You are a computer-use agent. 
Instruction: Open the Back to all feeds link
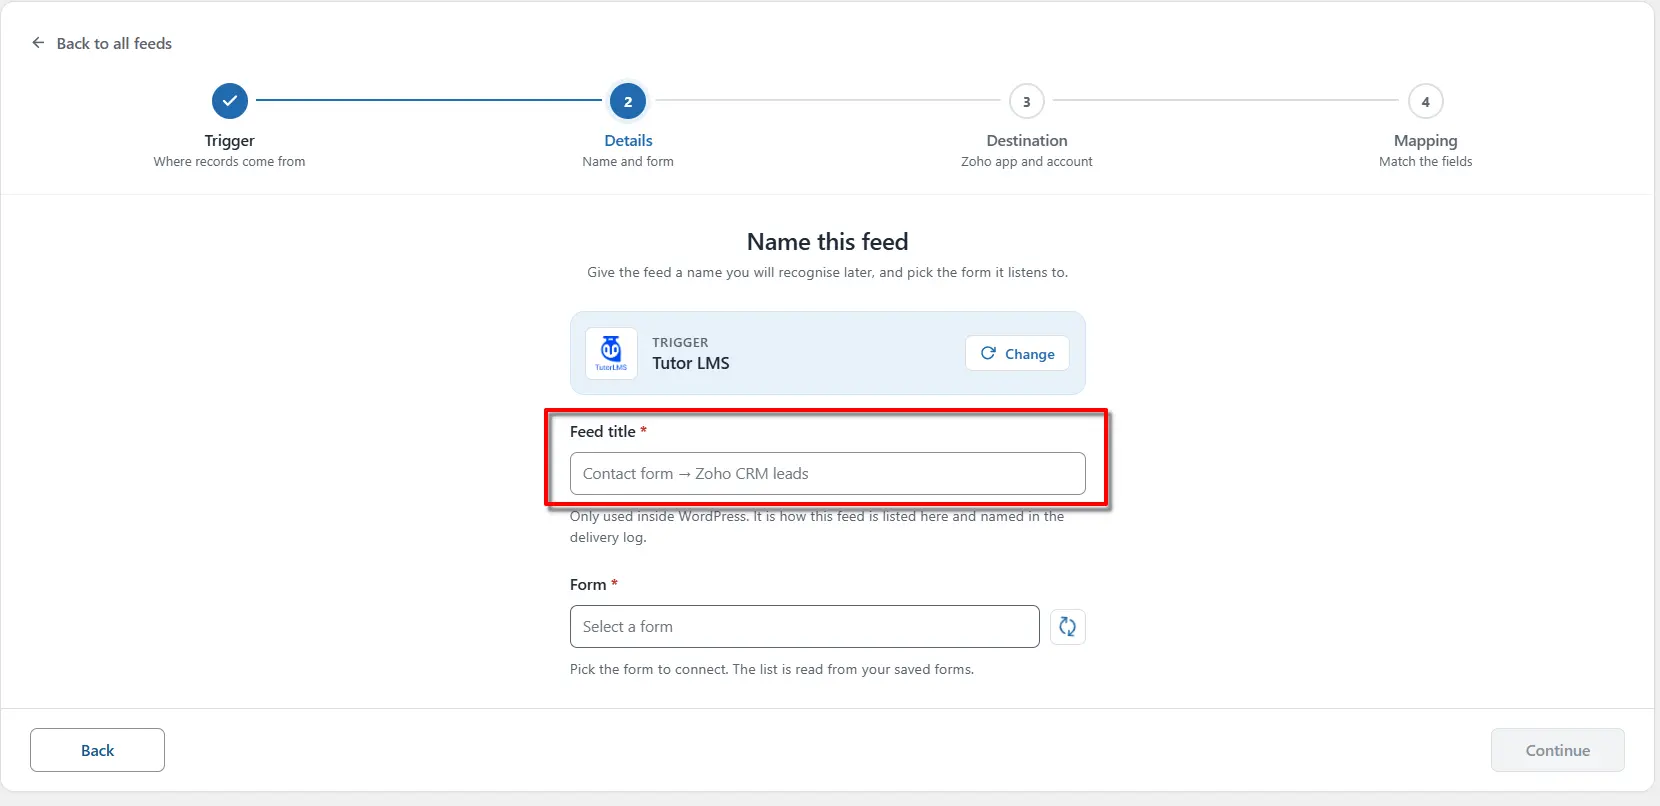point(114,43)
